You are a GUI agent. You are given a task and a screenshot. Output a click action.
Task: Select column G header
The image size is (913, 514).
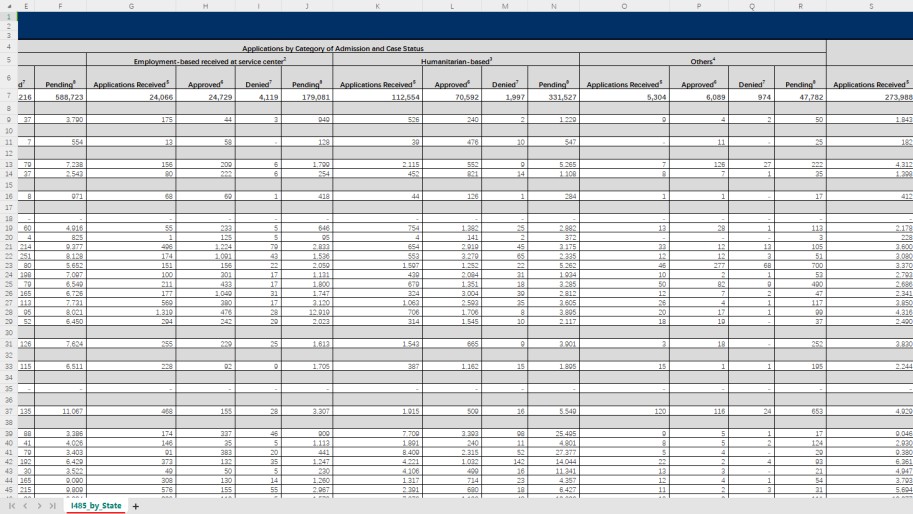coord(131,6)
